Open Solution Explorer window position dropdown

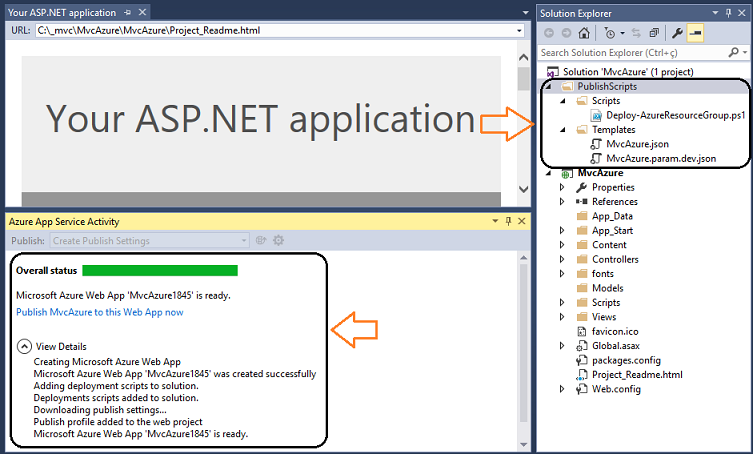(715, 13)
